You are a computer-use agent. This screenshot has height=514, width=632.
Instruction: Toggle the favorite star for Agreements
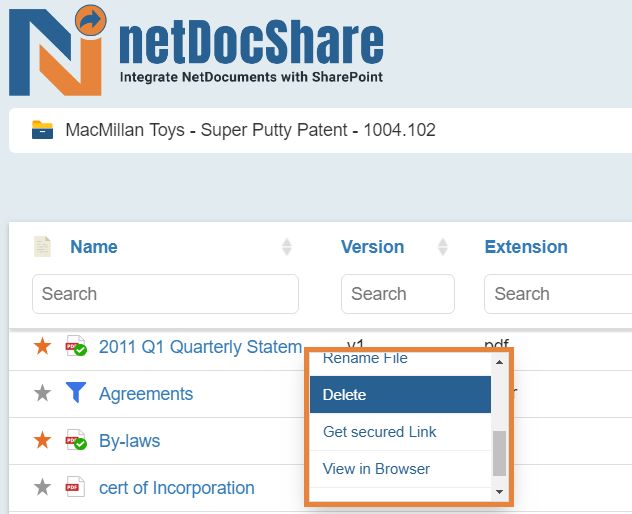click(x=42, y=393)
